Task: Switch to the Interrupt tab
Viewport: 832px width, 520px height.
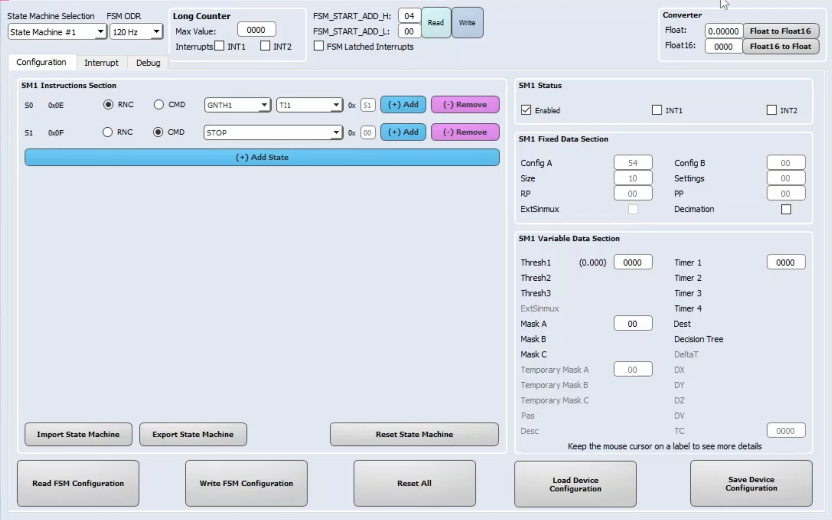Action: coord(101,63)
